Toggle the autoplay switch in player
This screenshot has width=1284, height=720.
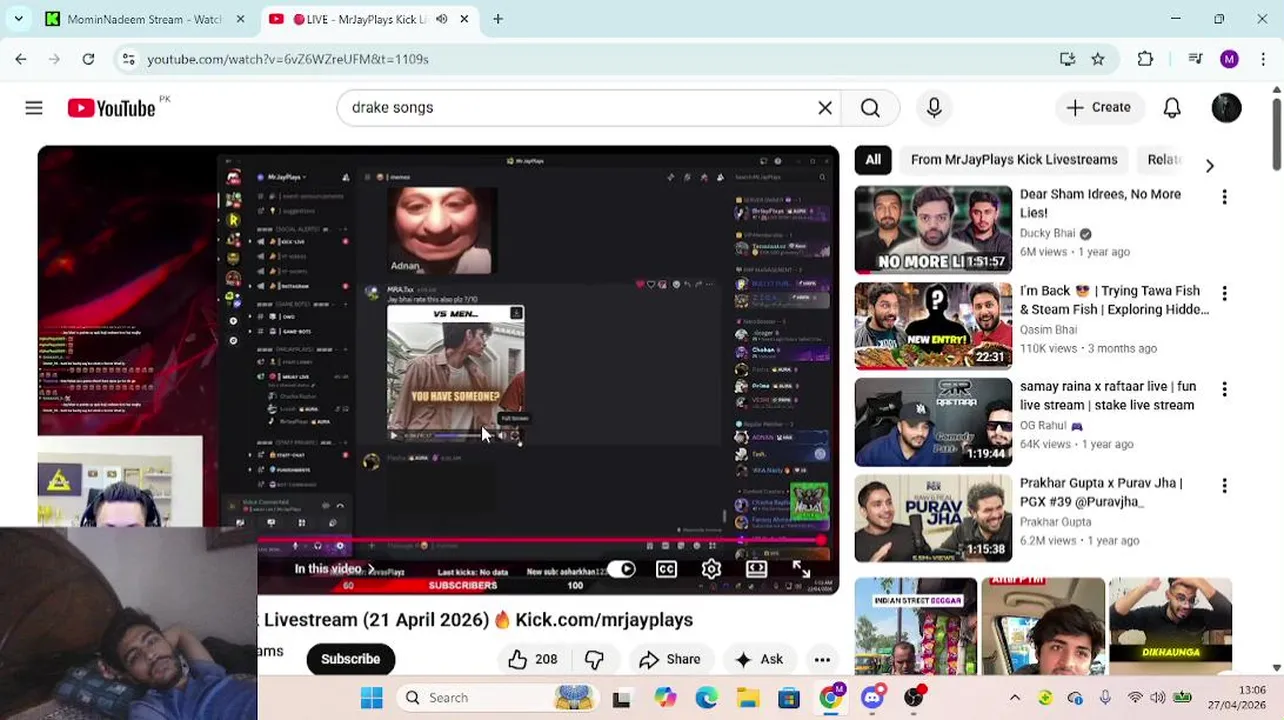pos(621,569)
